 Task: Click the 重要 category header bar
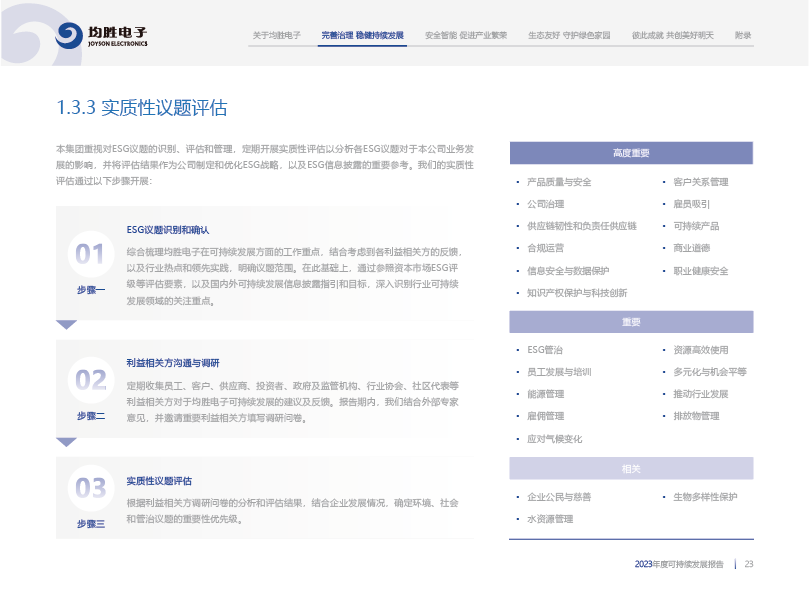click(x=630, y=322)
